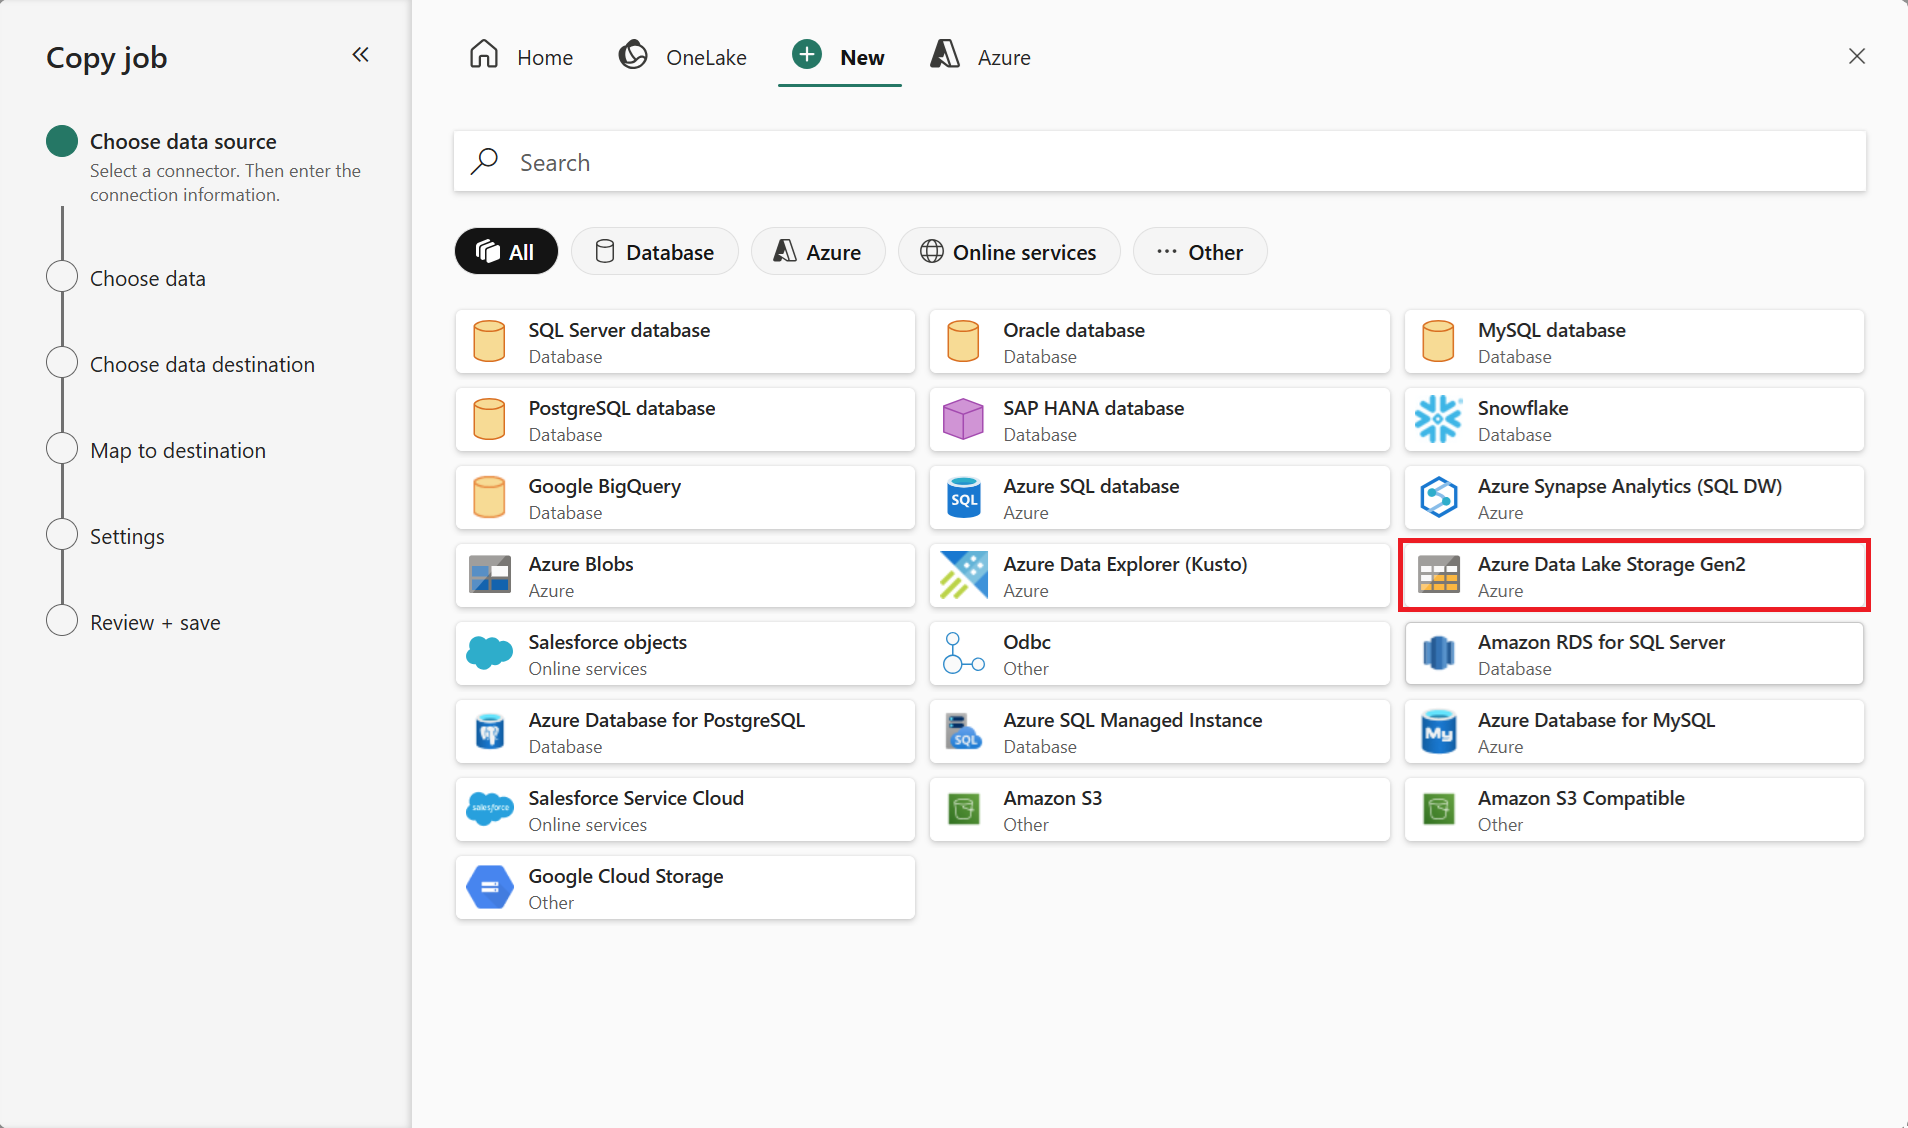The width and height of the screenshot is (1908, 1128).
Task: Click the Azure Database for MySQL icon
Action: coord(1438,732)
